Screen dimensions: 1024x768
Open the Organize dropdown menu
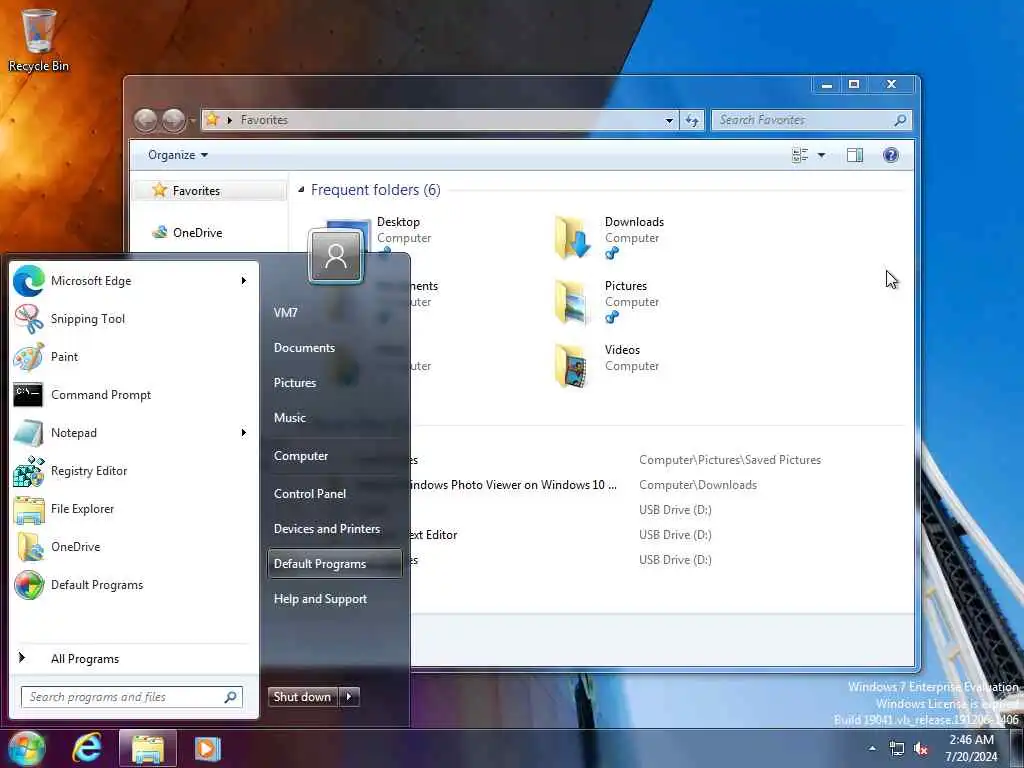[x=178, y=155]
